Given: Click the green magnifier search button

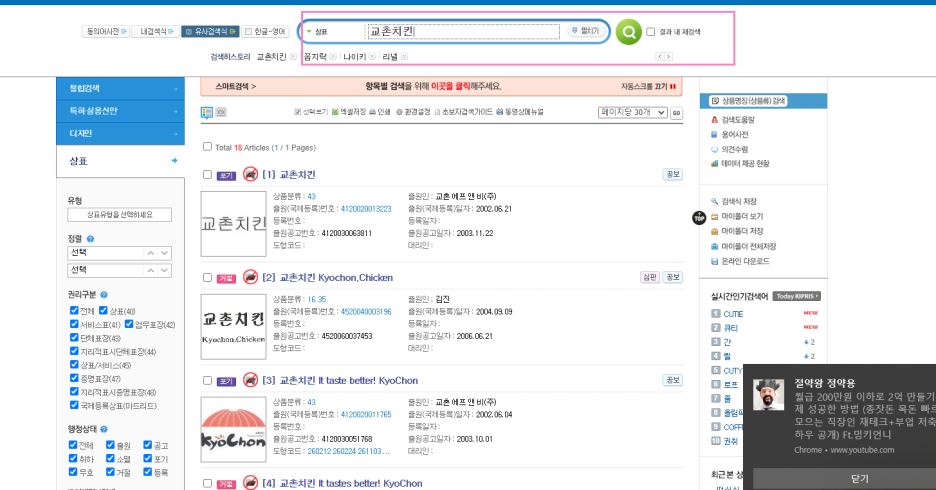Looking at the screenshot, I should (x=629, y=32).
